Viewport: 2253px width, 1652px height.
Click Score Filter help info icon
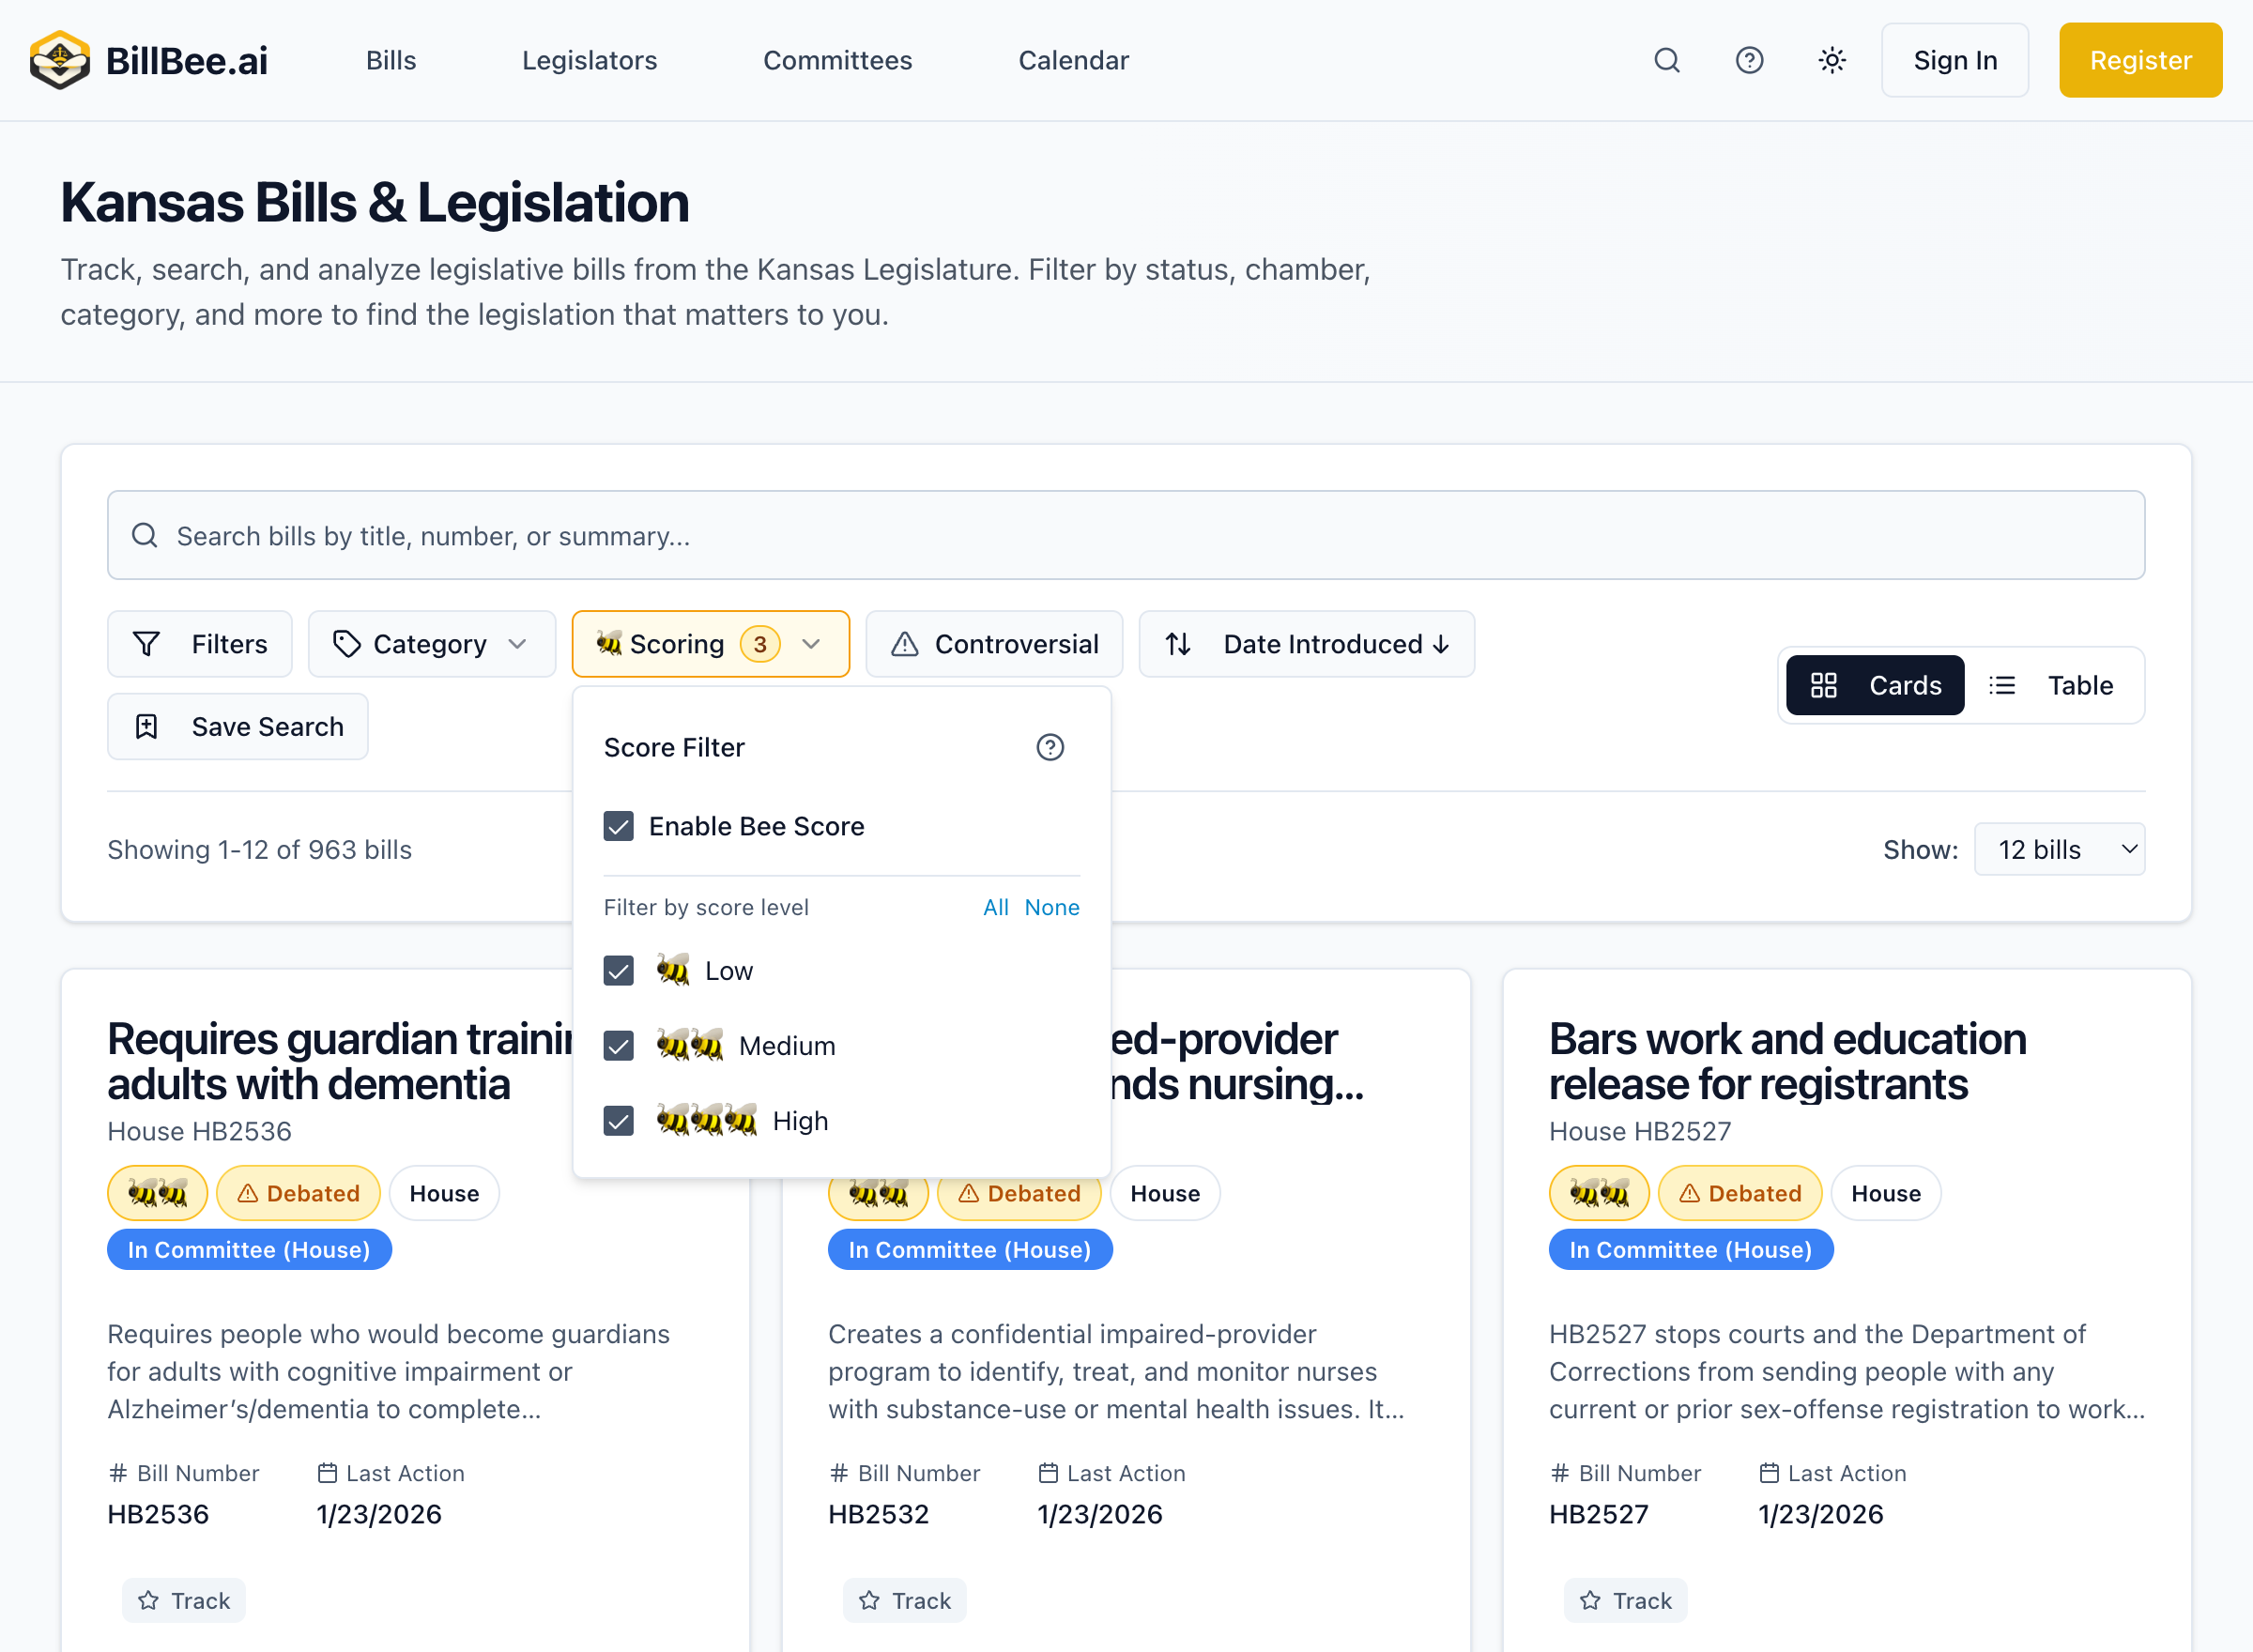tap(1049, 747)
